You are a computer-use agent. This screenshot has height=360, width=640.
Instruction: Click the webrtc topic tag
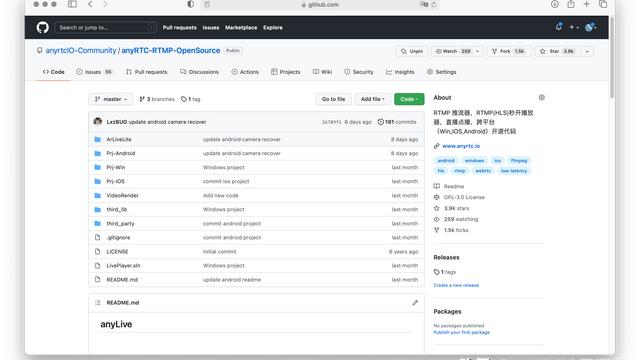point(483,171)
